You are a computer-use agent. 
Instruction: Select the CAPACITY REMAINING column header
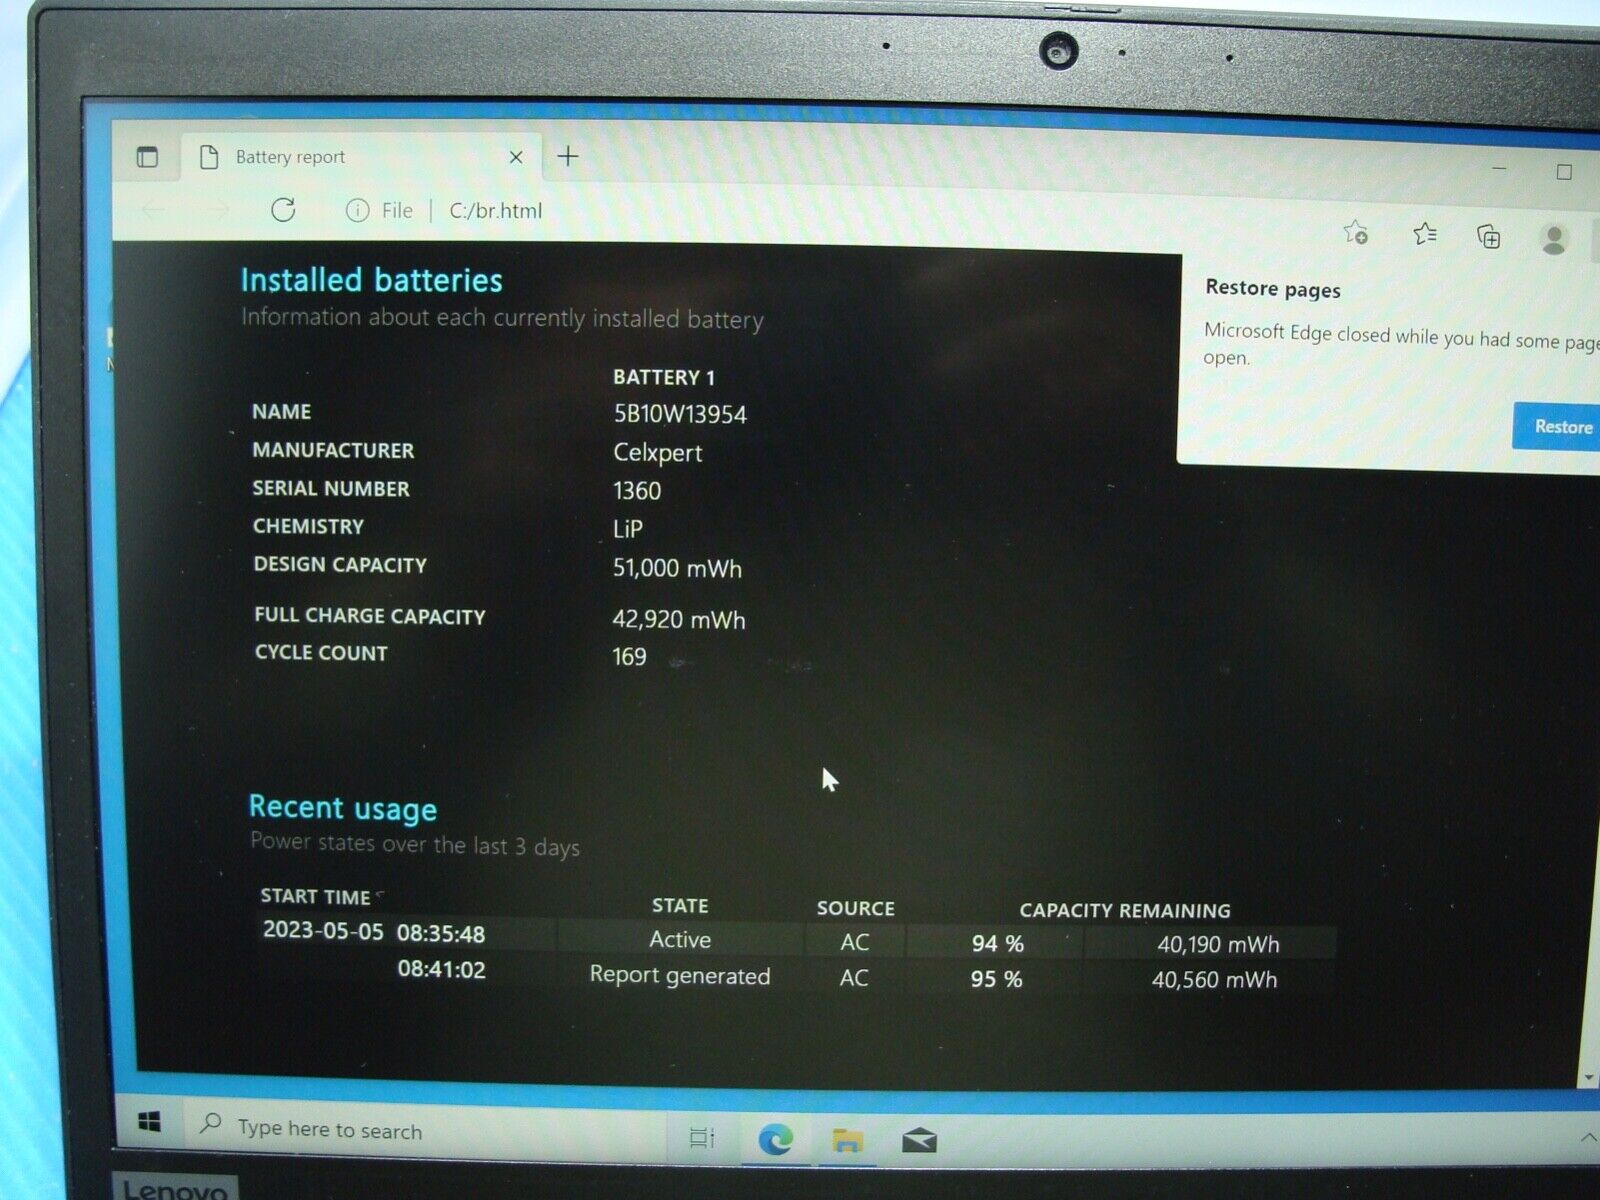click(1125, 911)
